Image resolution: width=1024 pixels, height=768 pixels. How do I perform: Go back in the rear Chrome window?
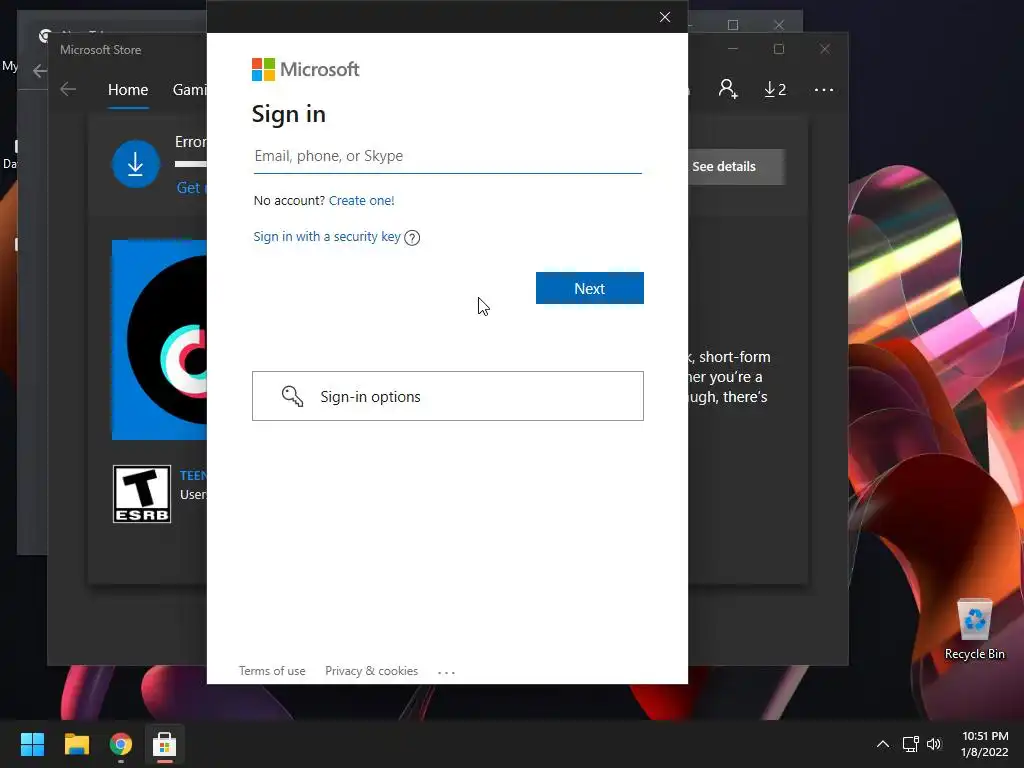click(x=40, y=71)
